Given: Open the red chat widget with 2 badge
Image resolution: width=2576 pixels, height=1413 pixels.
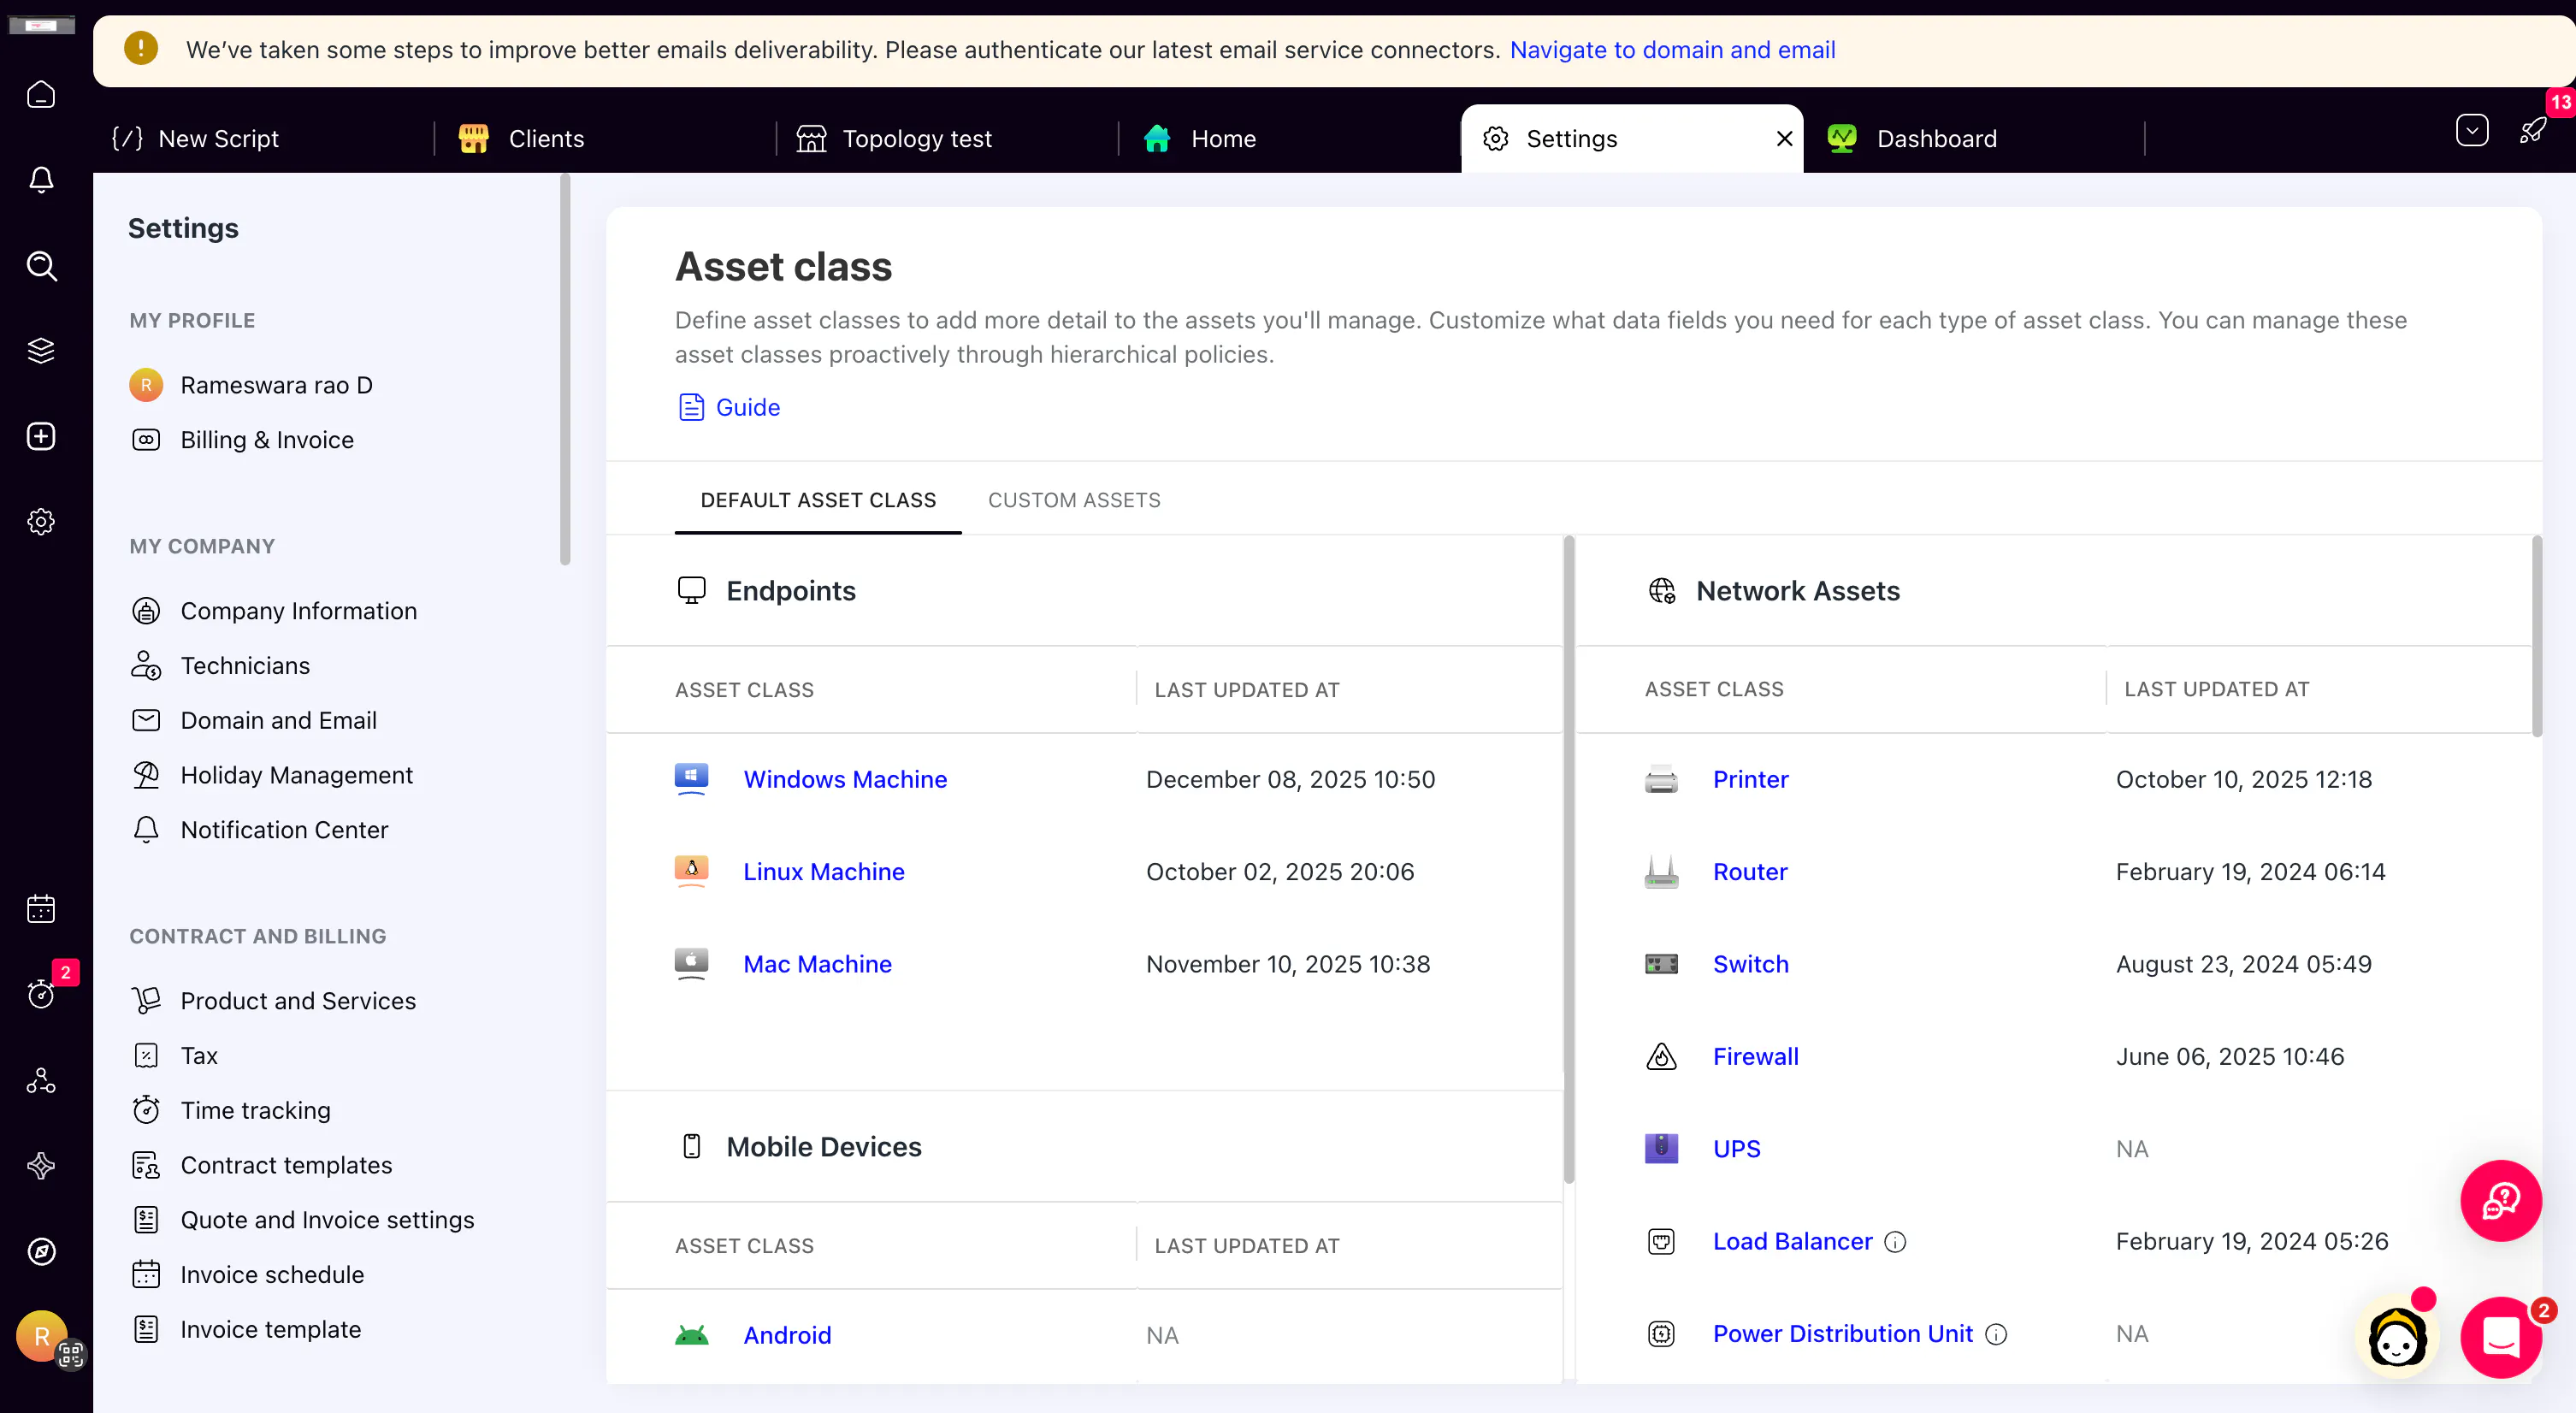Looking at the screenshot, I should pyautogui.click(x=2500, y=1336).
